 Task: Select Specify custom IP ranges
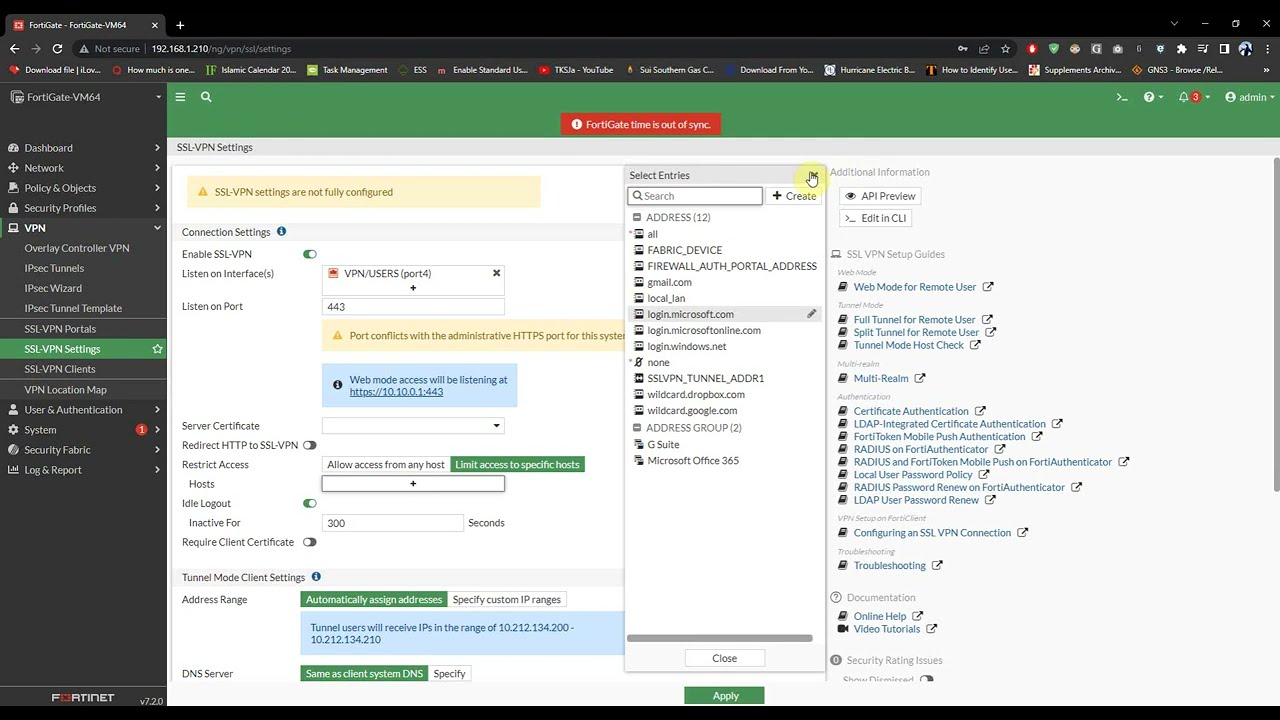(x=507, y=599)
